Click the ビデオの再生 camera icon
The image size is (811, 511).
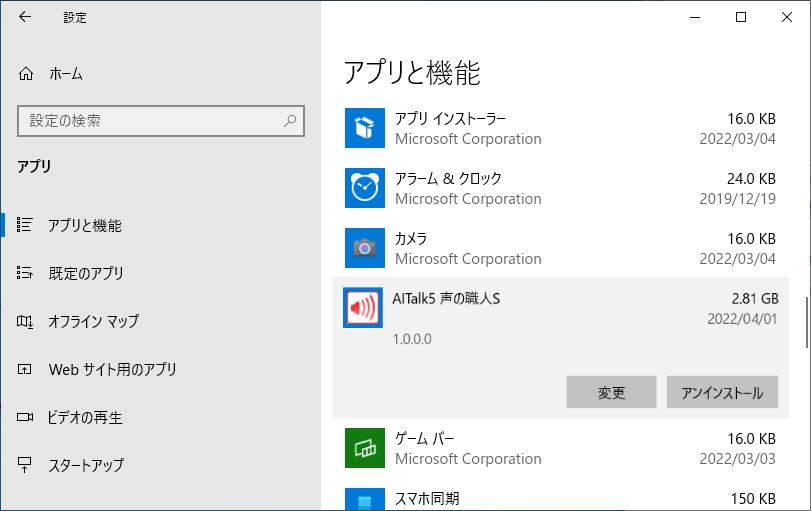coord(25,417)
